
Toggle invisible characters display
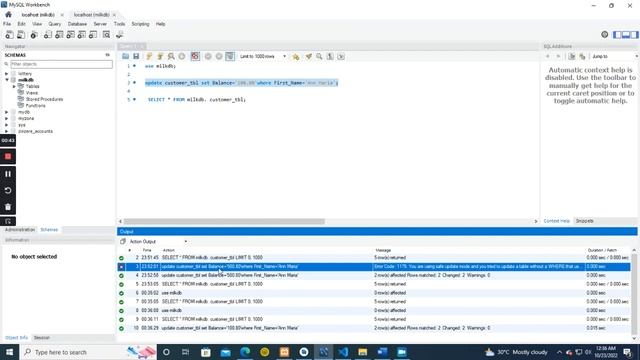(x=330, y=56)
